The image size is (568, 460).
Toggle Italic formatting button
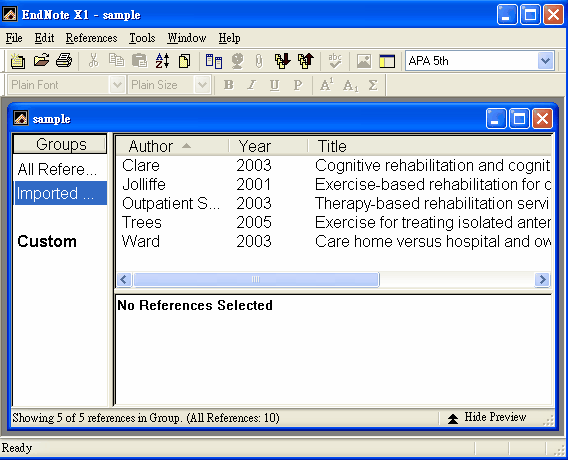[251, 85]
